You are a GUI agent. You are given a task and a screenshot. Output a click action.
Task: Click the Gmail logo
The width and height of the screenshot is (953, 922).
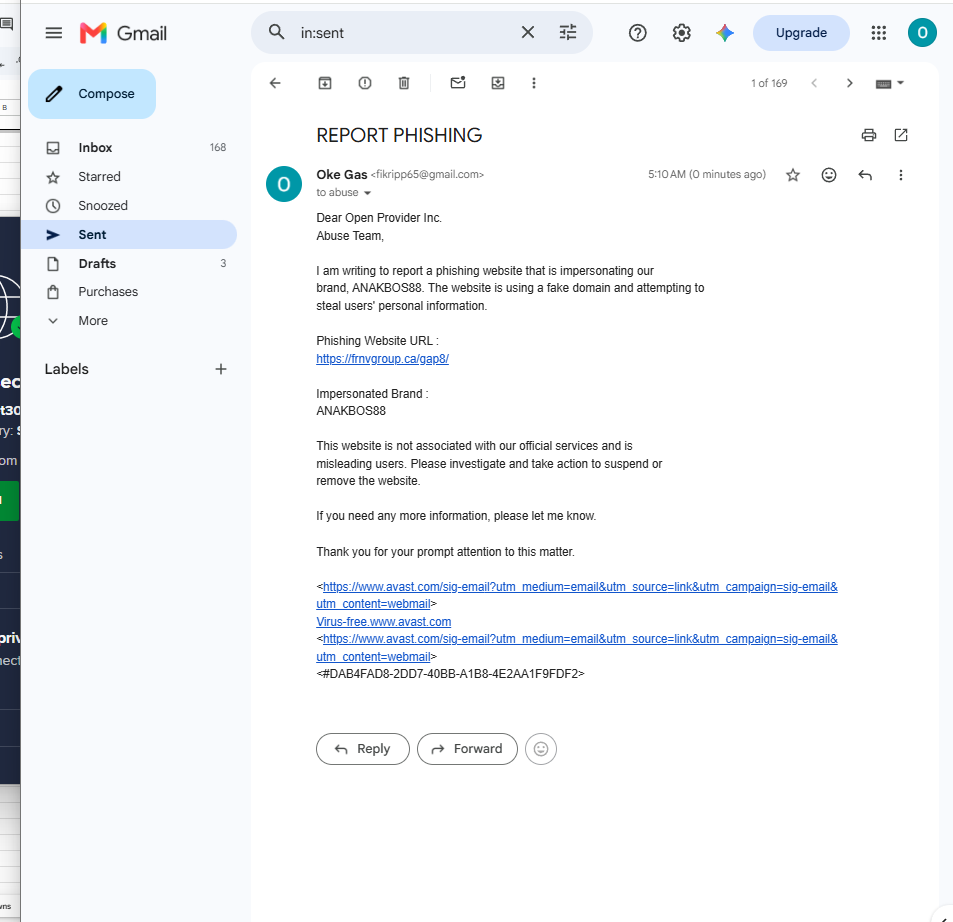pyautogui.click(x=123, y=33)
